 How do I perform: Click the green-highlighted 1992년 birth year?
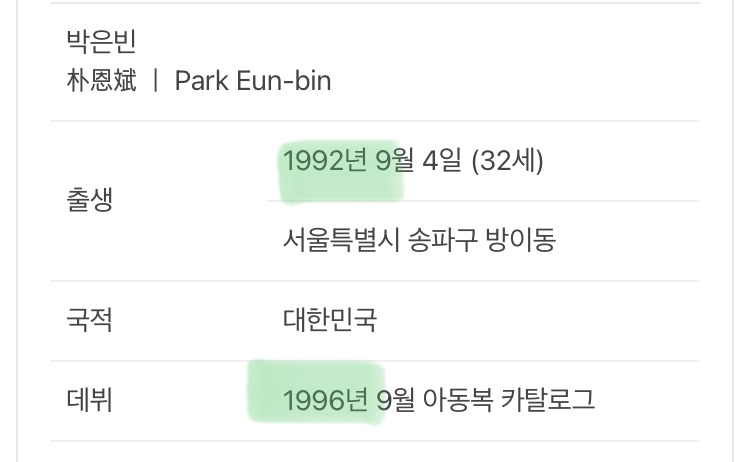(x=325, y=160)
